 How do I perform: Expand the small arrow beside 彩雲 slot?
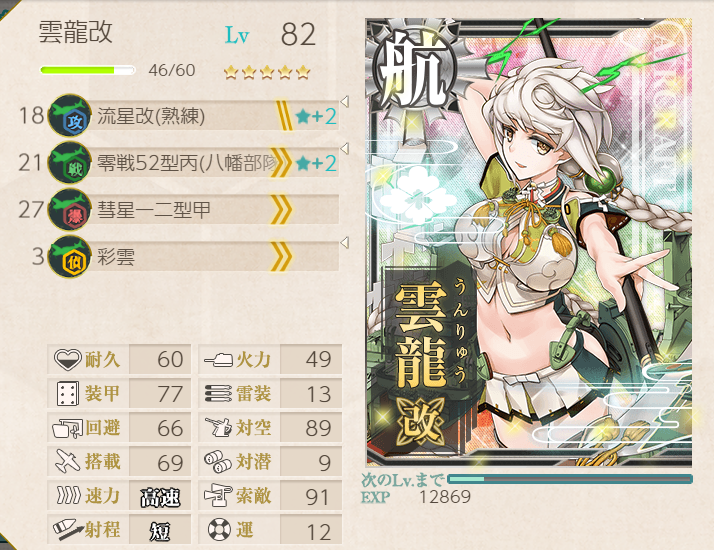[x=345, y=242]
